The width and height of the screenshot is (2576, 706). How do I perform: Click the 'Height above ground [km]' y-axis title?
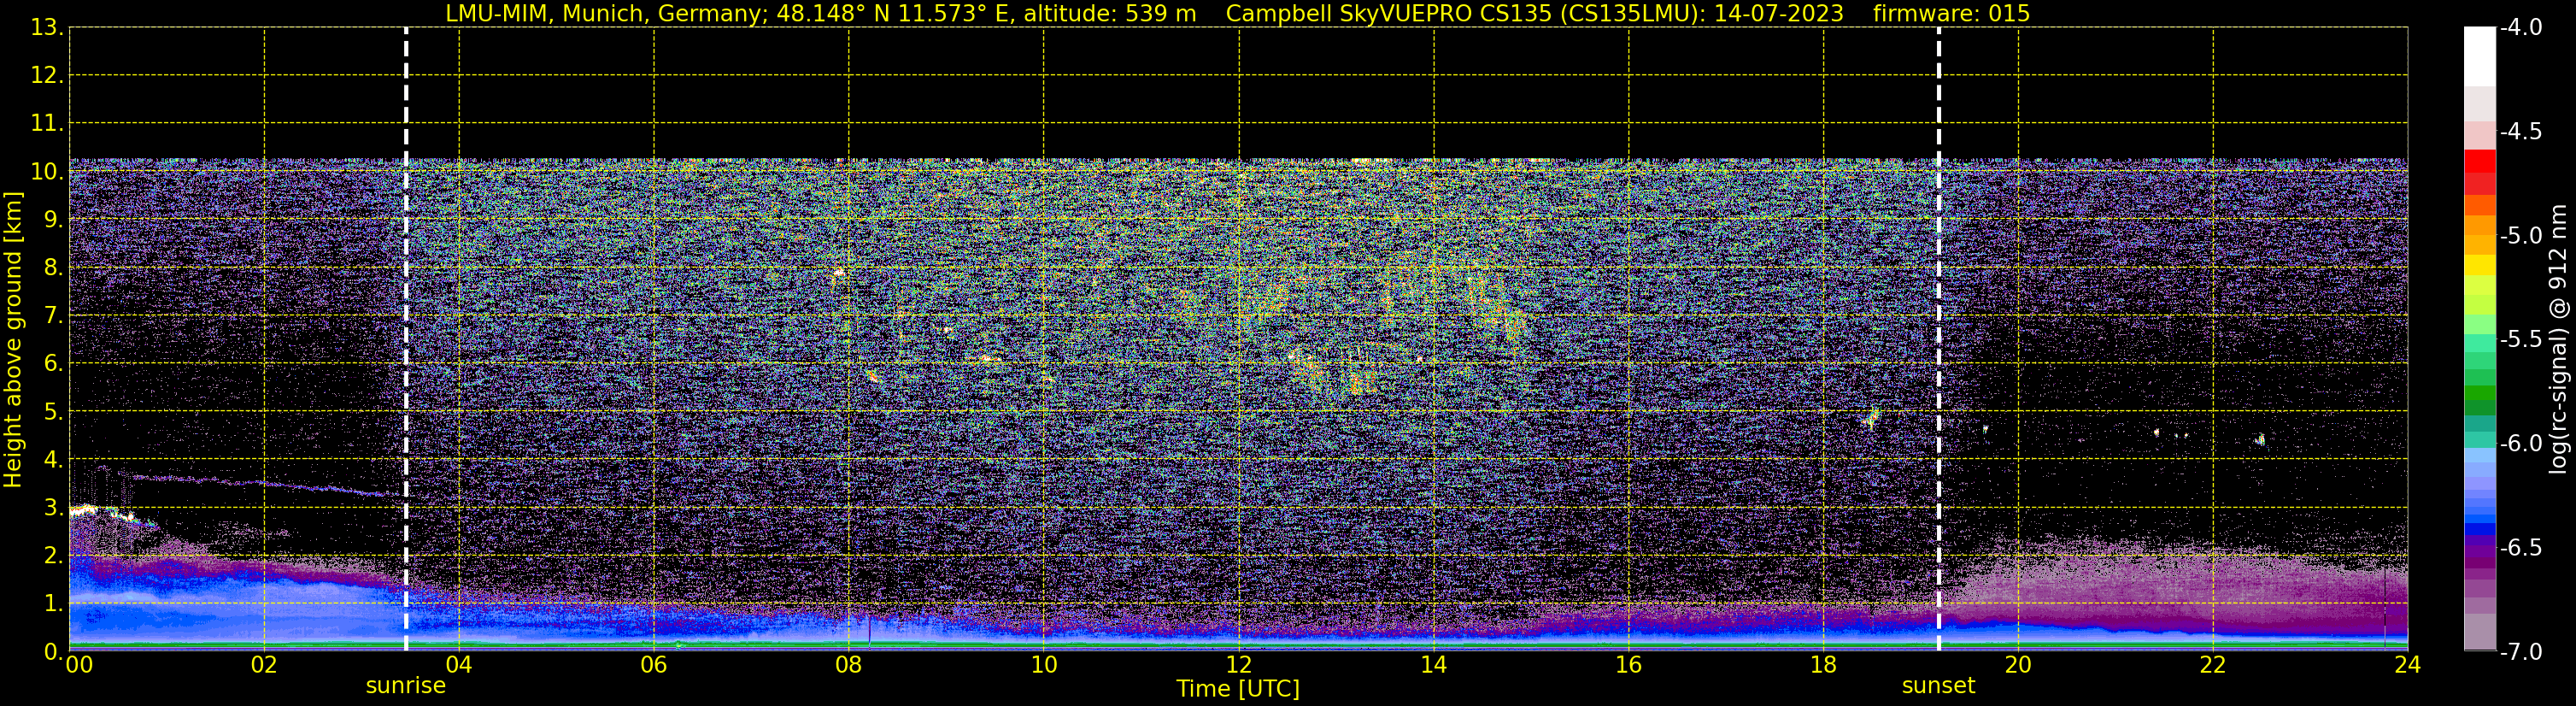pos(13,340)
